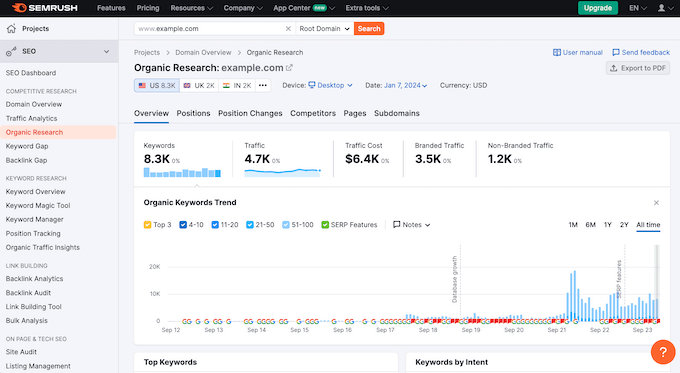
Task: Open the external link icon next to example.com
Action: [x=289, y=68]
